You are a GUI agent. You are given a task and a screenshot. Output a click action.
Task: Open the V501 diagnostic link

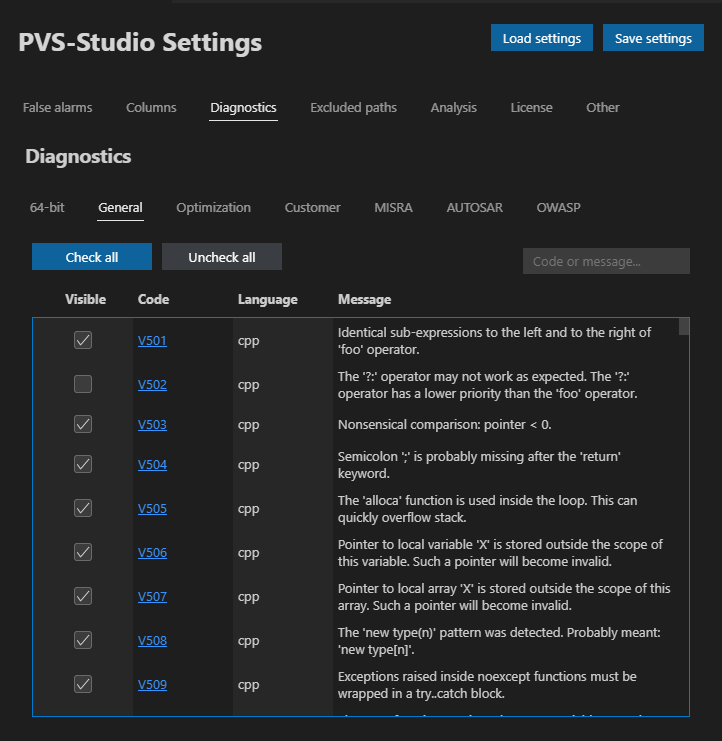click(152, 340)
